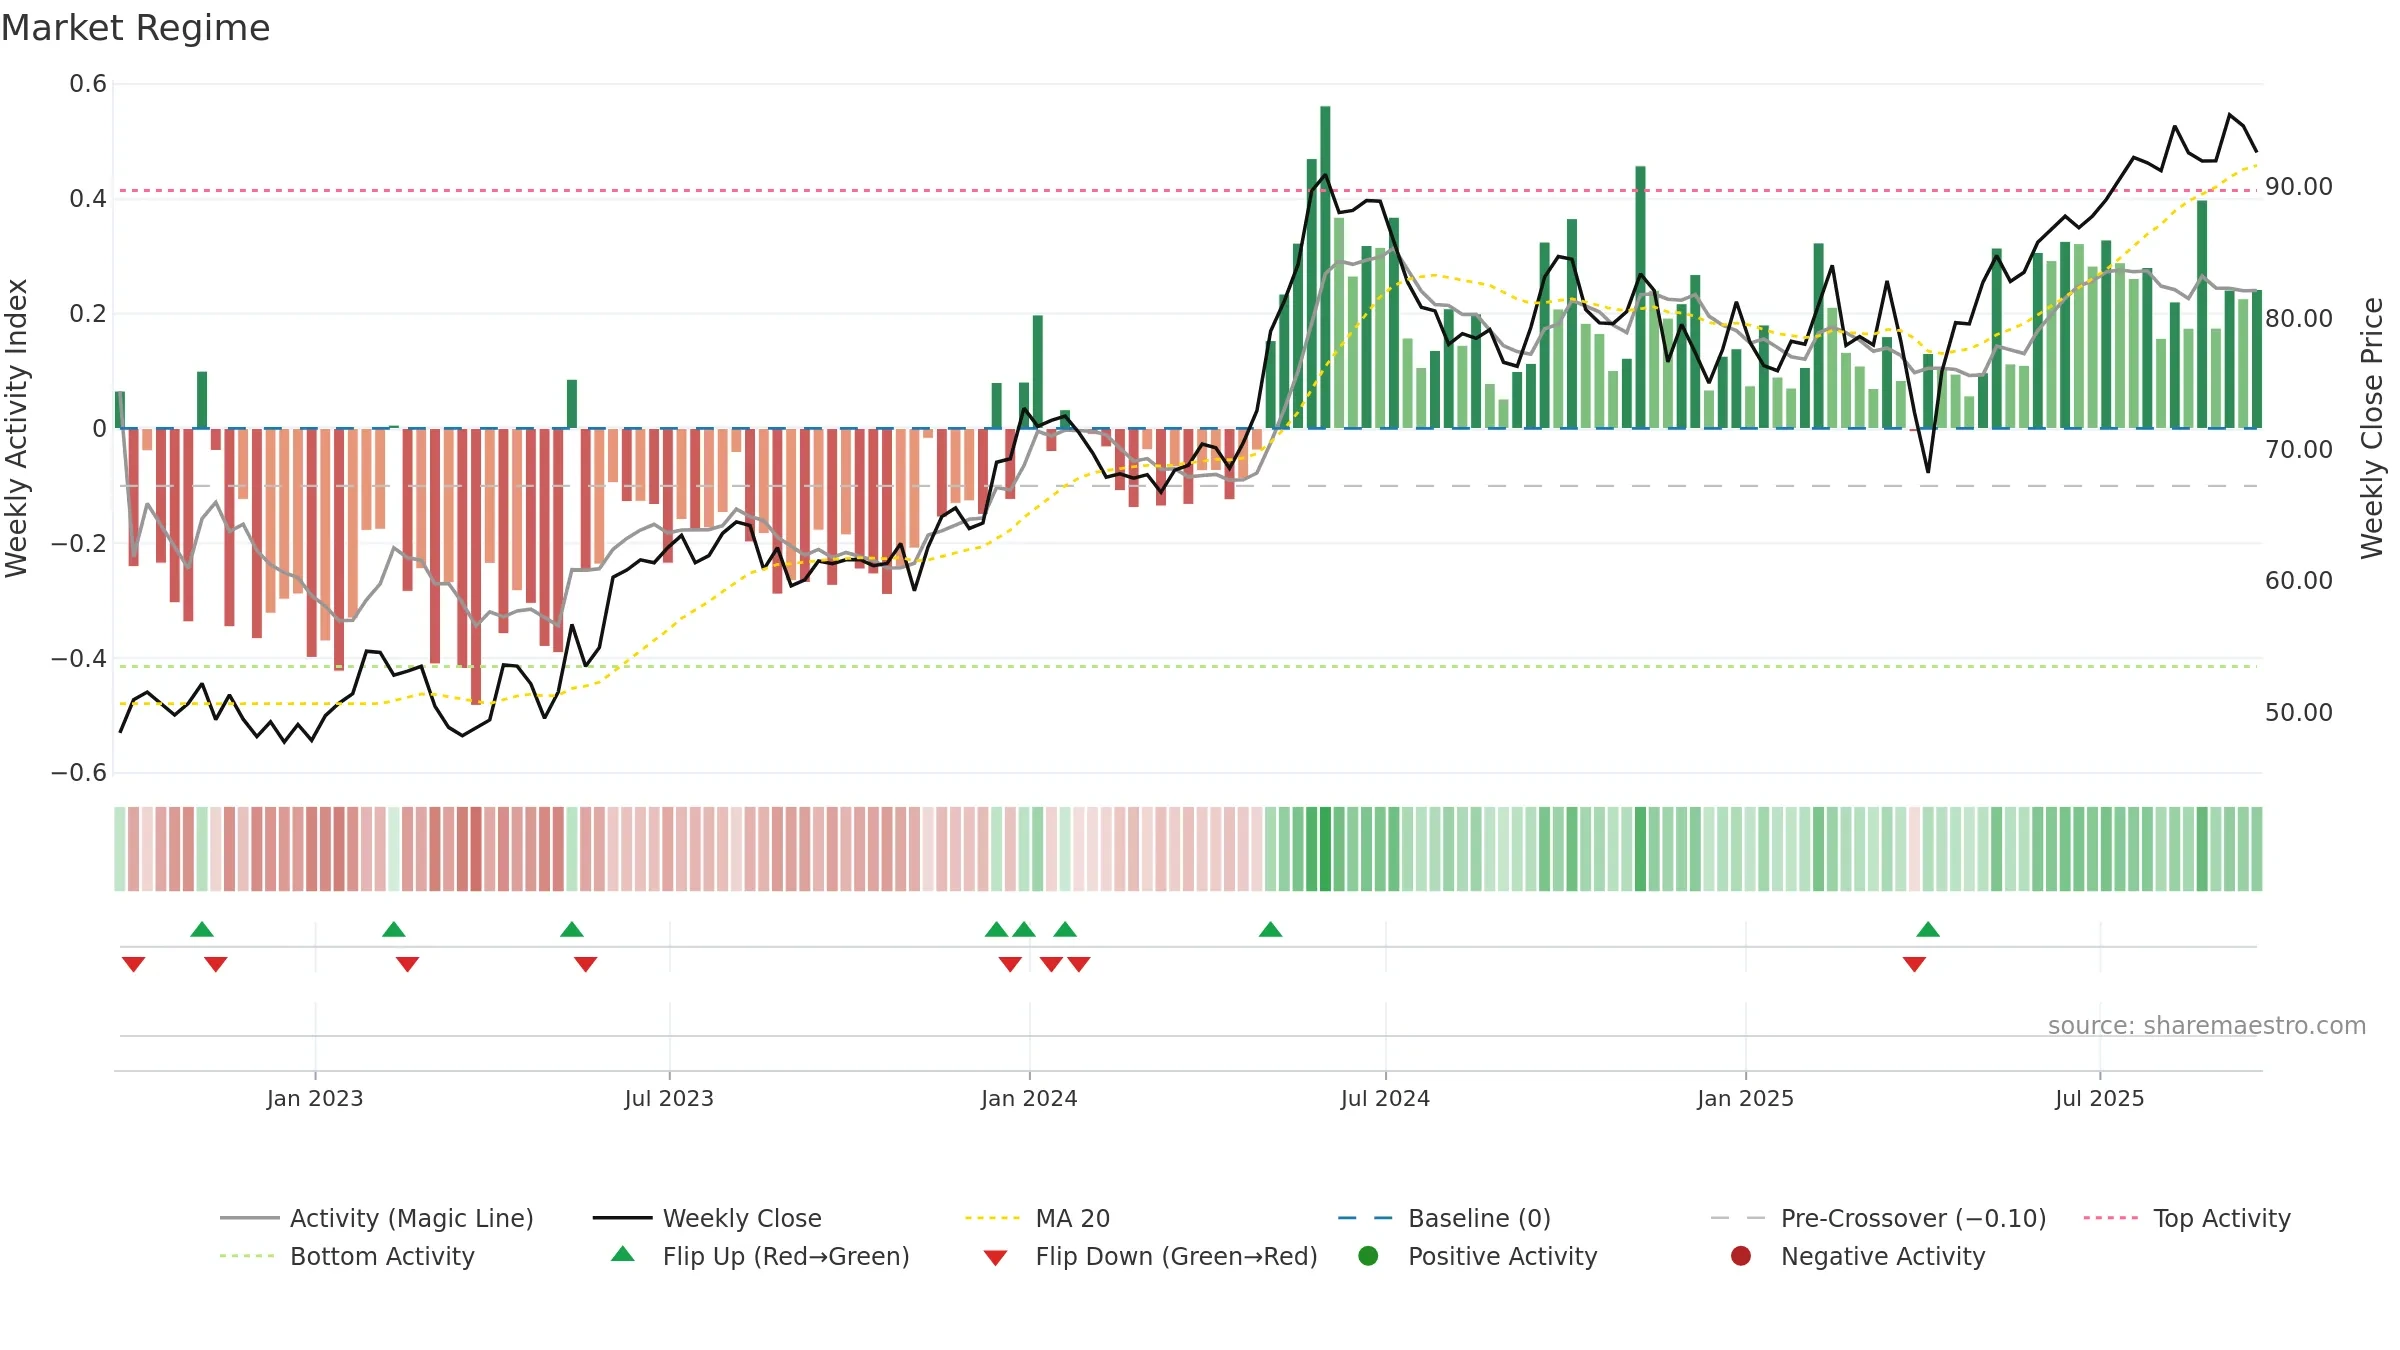This screenshot has height=1350, width=2400.
Task: Toggle the Positive Activity legend entry
Action: coord(1477,1256)
